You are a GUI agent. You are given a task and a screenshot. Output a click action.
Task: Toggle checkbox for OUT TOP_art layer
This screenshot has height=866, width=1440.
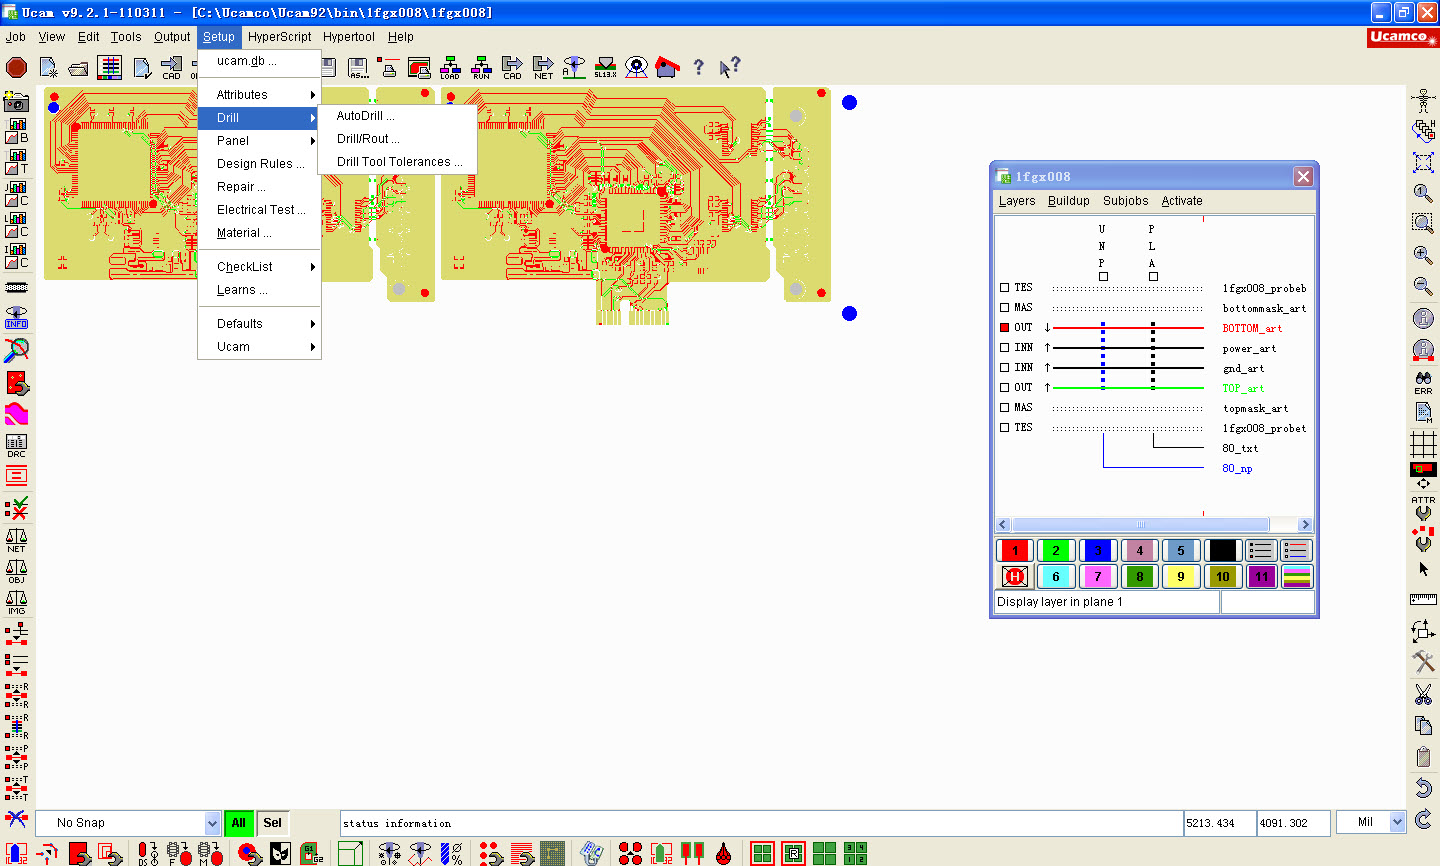coord(1005,387)
